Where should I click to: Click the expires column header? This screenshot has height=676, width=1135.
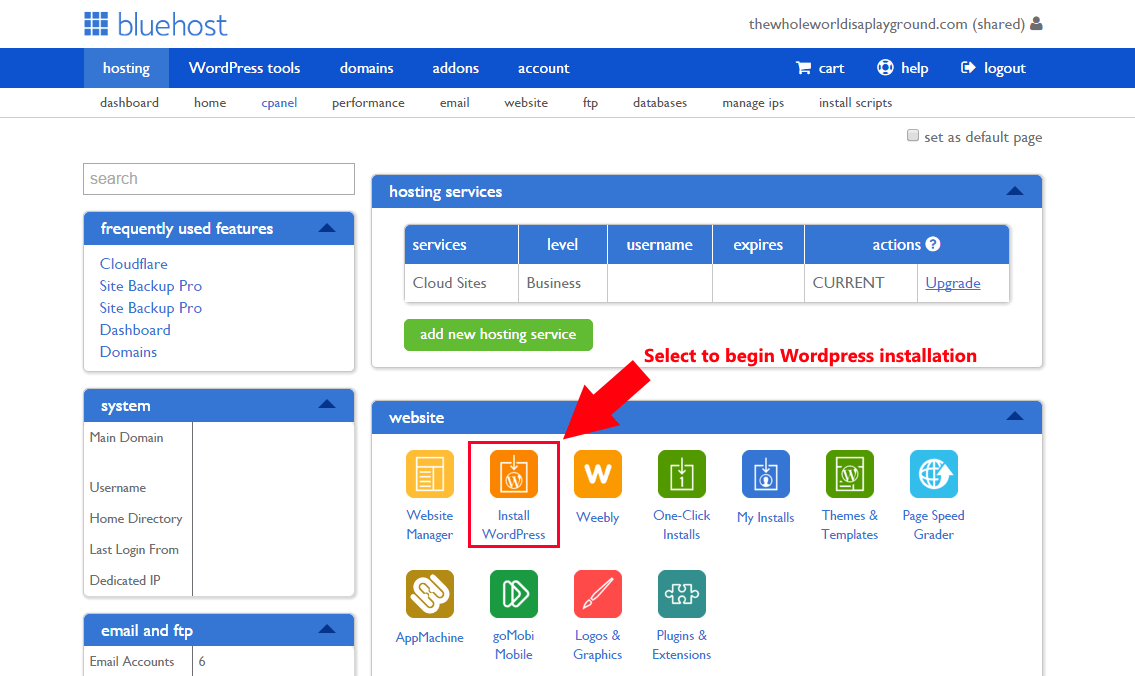pos(758,245)
